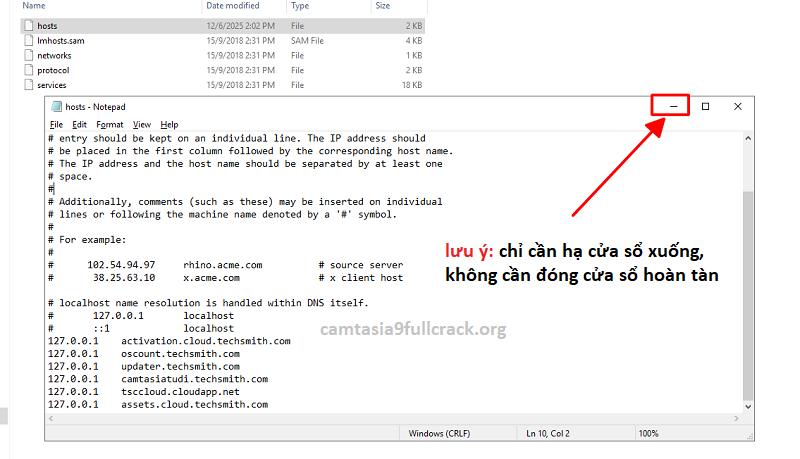Minimize the hosts Notepad window
Image resolution: width=800 pixels, height=459 pixels.
point(673,107)
